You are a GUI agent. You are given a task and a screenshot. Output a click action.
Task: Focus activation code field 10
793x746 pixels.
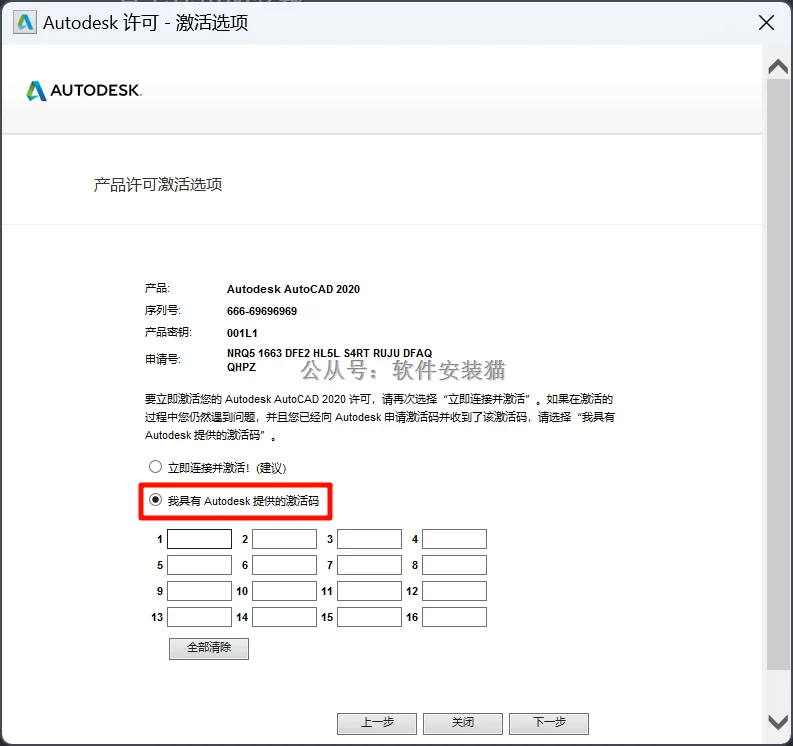284,591
